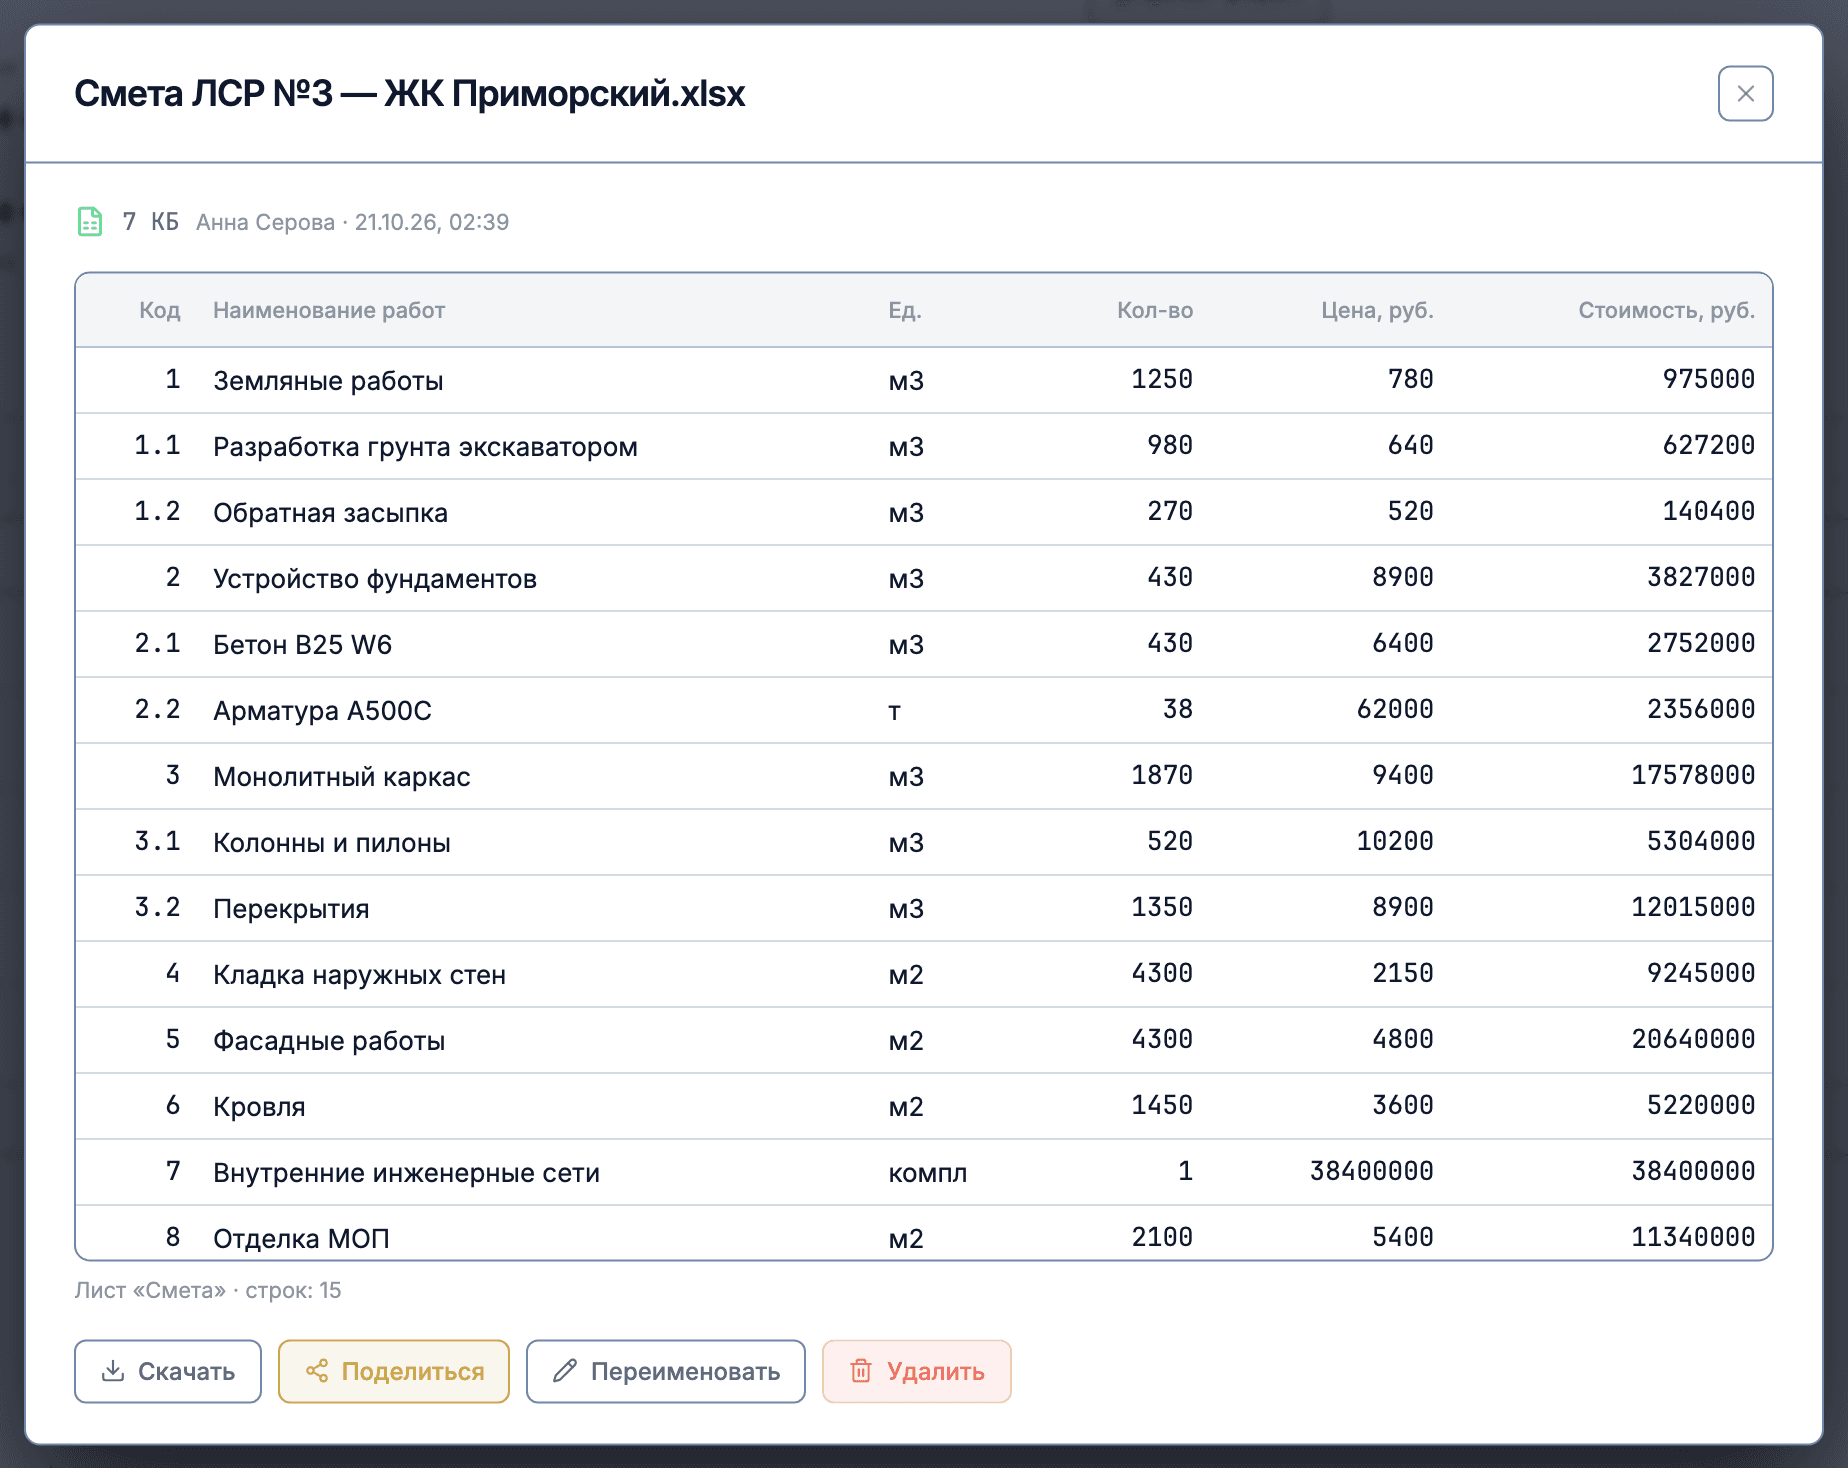1848x1468 pixels.
Task: Share the file via Поделиться
Action: point(394,1371)
